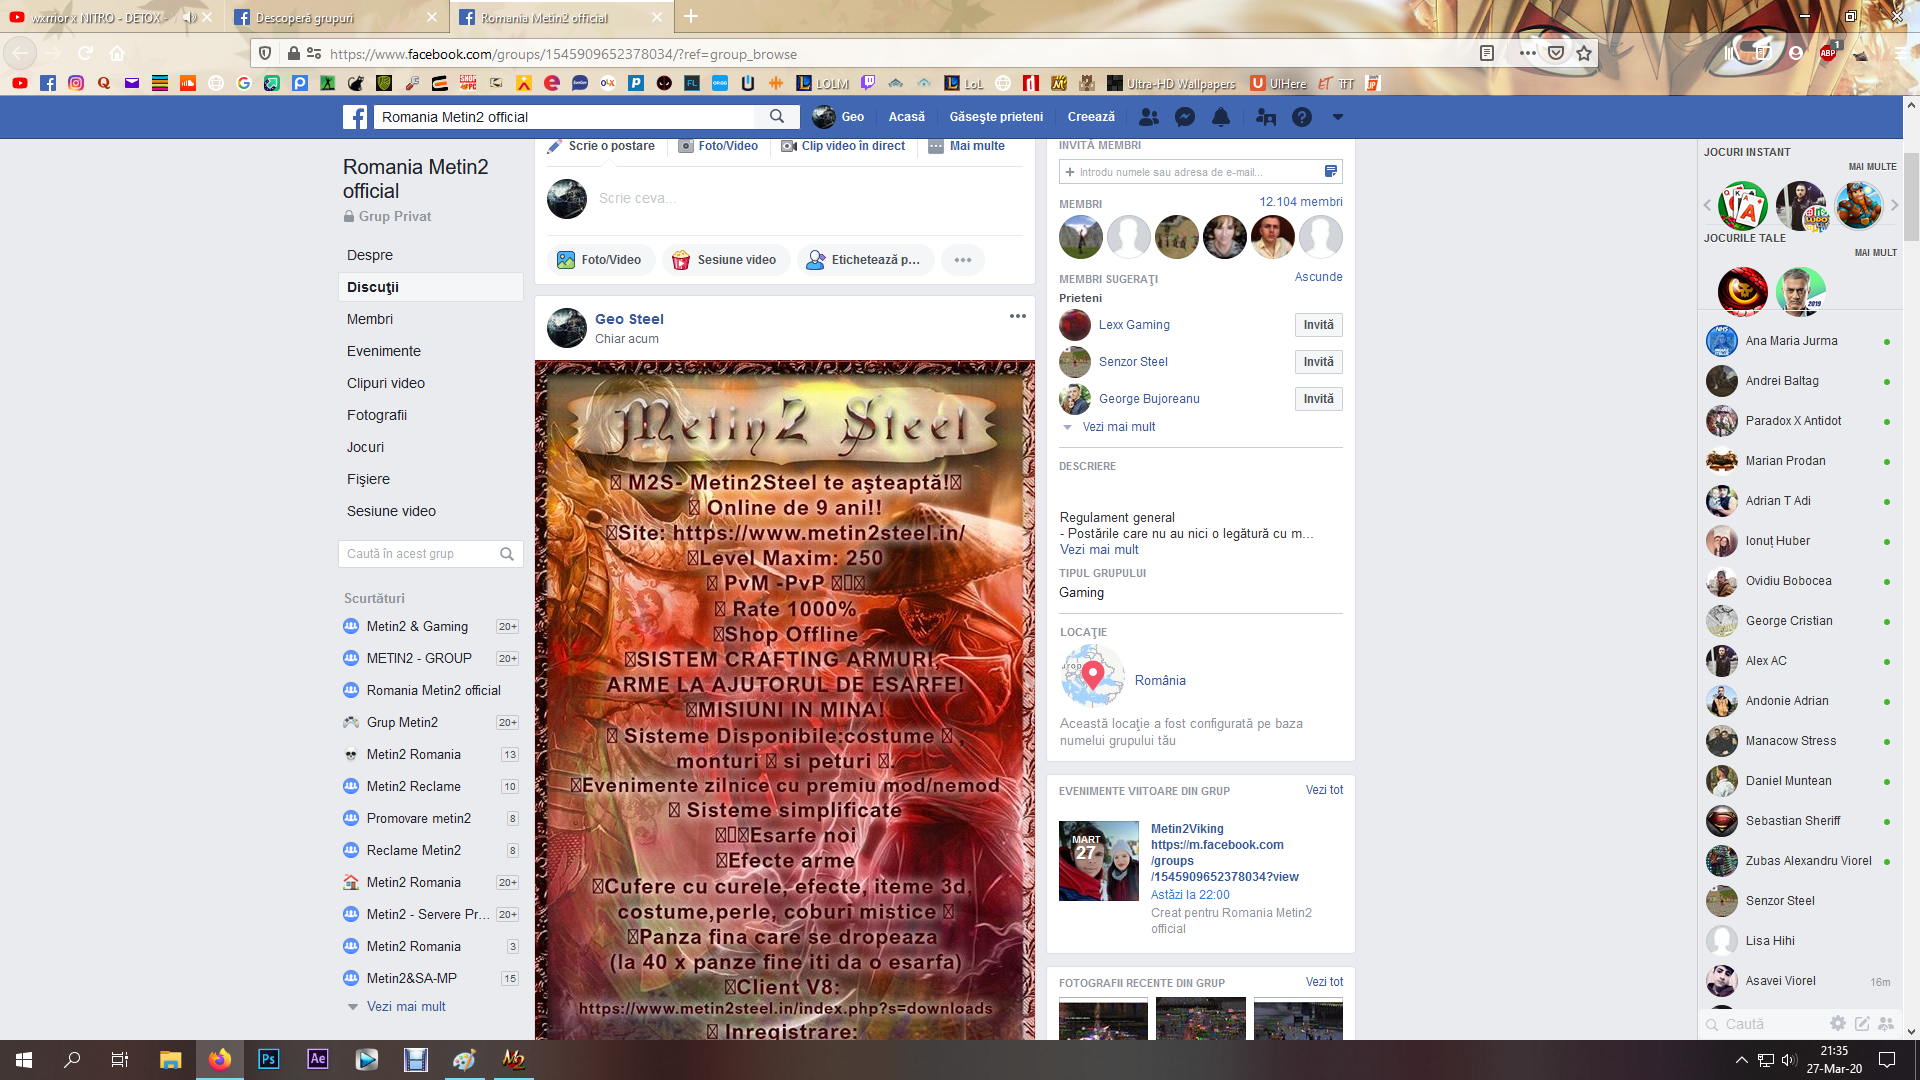This screenshot has width=1920, height=1080.
Task: Open the Help question mark icon
Action: [x=1301, y=117]
